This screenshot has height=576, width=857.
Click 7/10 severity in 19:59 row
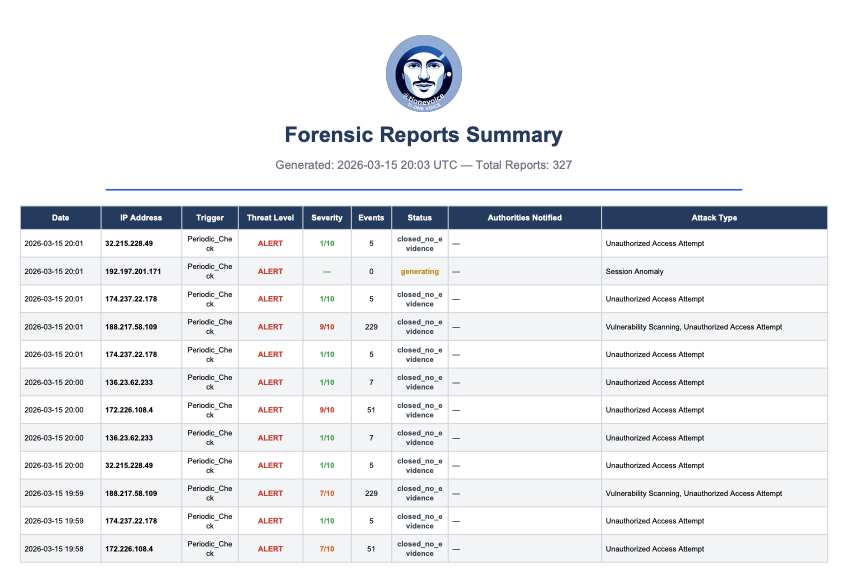point(327,493)
